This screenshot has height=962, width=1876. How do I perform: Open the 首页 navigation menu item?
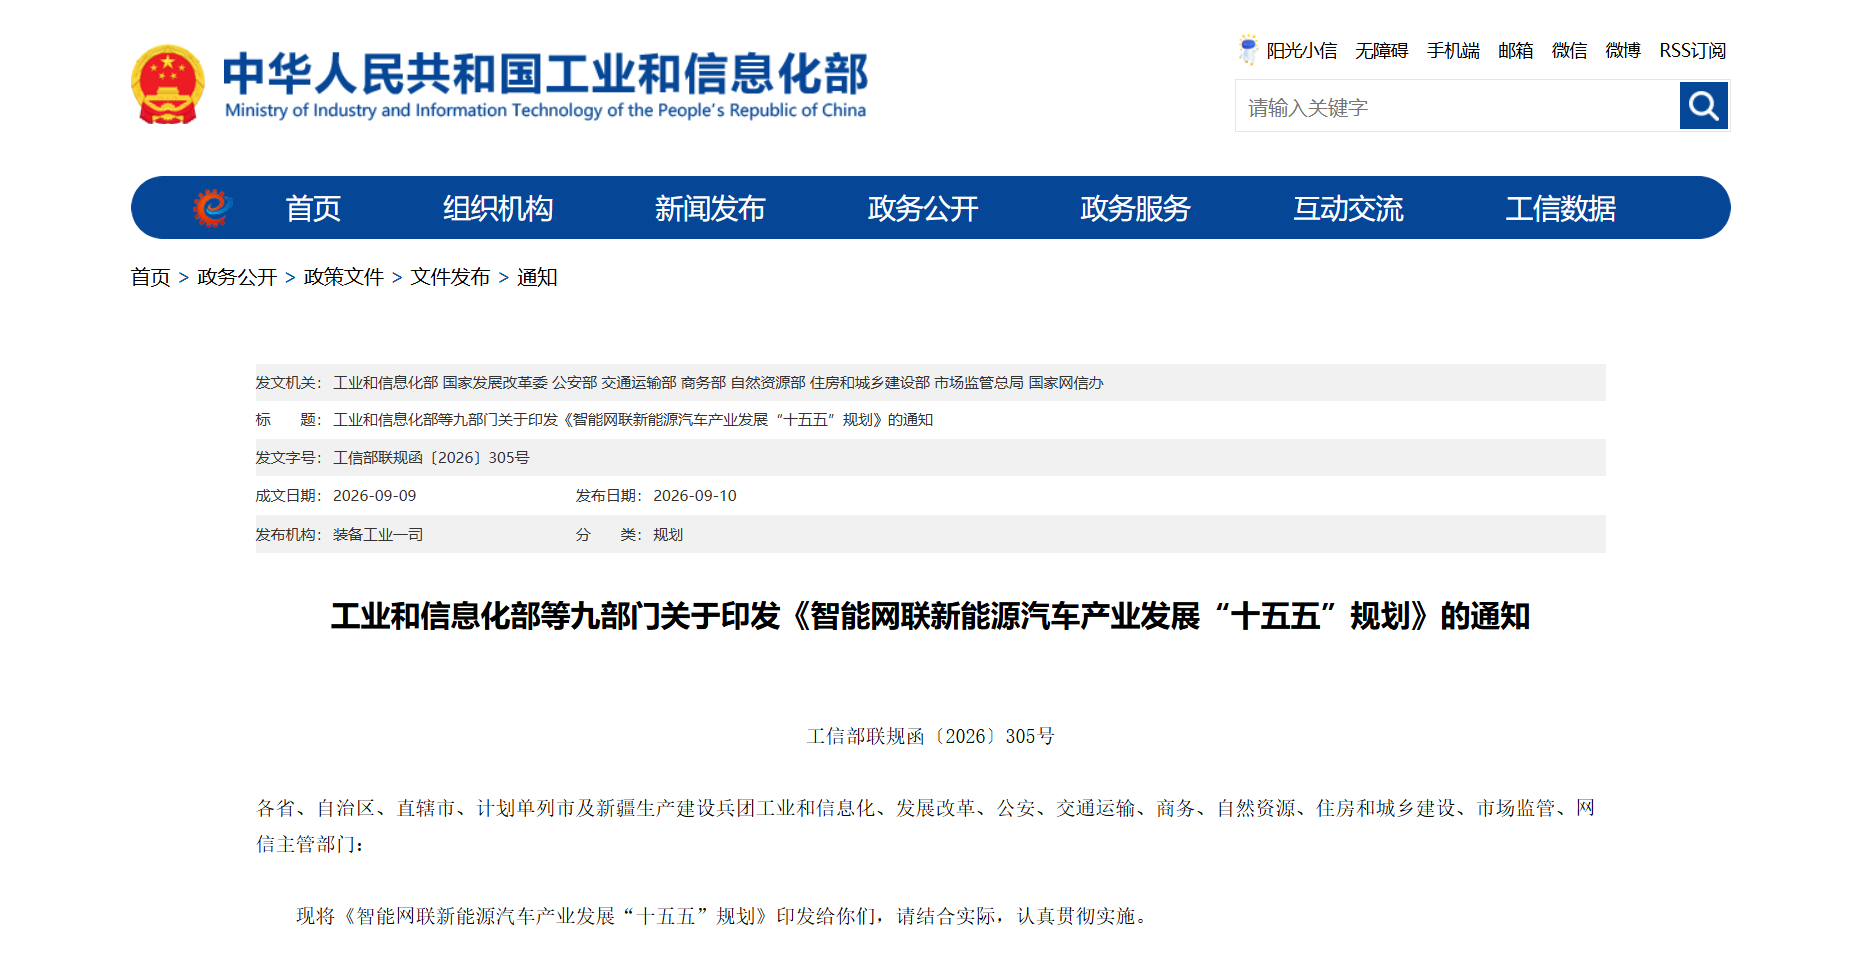coord(313,208)
